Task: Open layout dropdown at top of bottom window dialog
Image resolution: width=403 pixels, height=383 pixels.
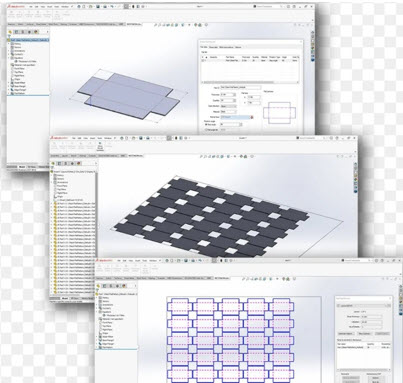Action: click(x=363, y=305)
